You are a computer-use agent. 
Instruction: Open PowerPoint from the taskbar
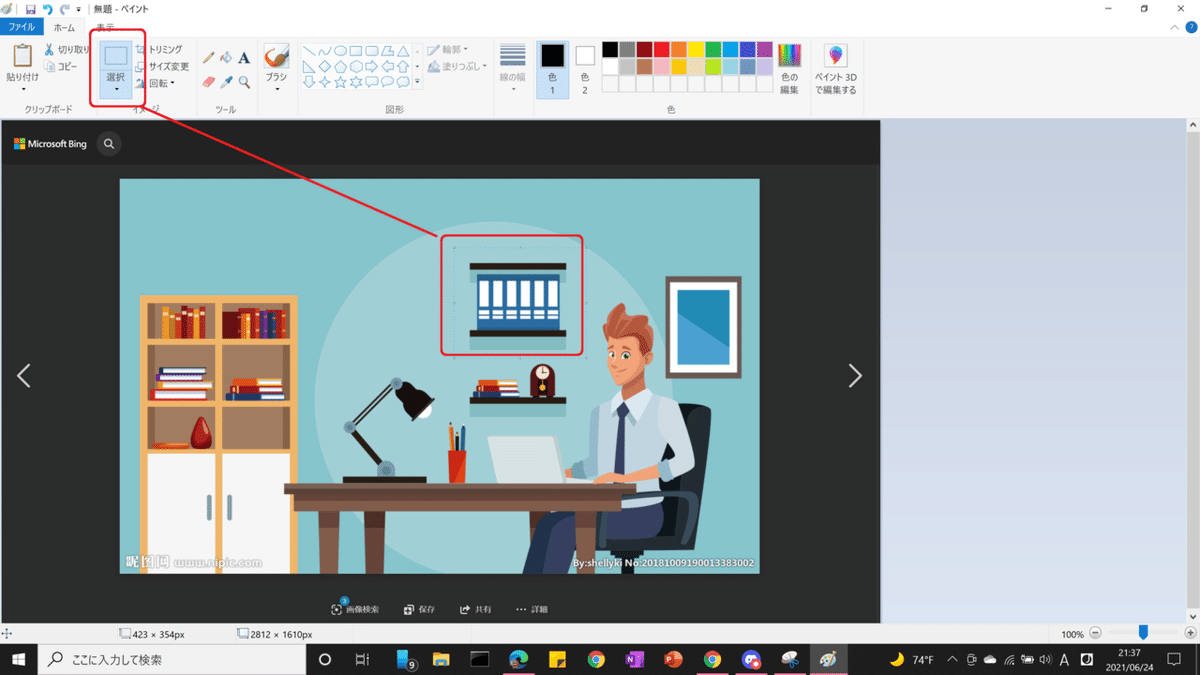[x=672, y=660]
